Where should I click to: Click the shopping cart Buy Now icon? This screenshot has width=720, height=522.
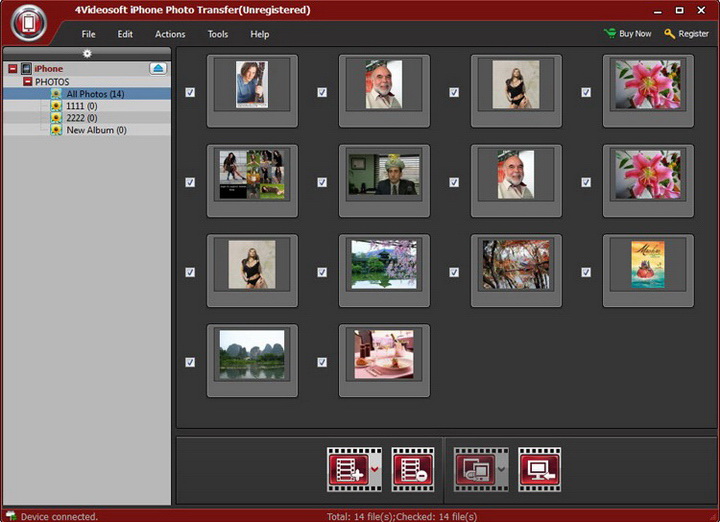[x=610, y=34]
